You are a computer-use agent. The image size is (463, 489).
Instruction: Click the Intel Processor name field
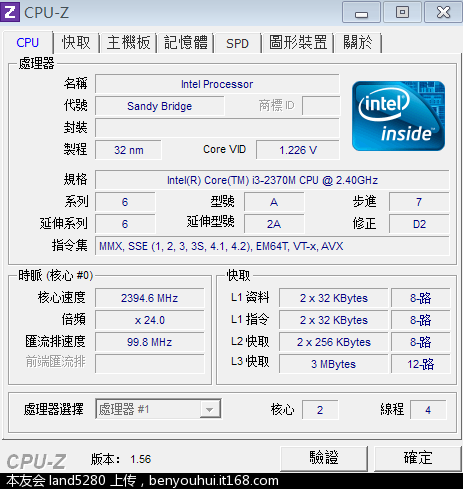(217, 84)
